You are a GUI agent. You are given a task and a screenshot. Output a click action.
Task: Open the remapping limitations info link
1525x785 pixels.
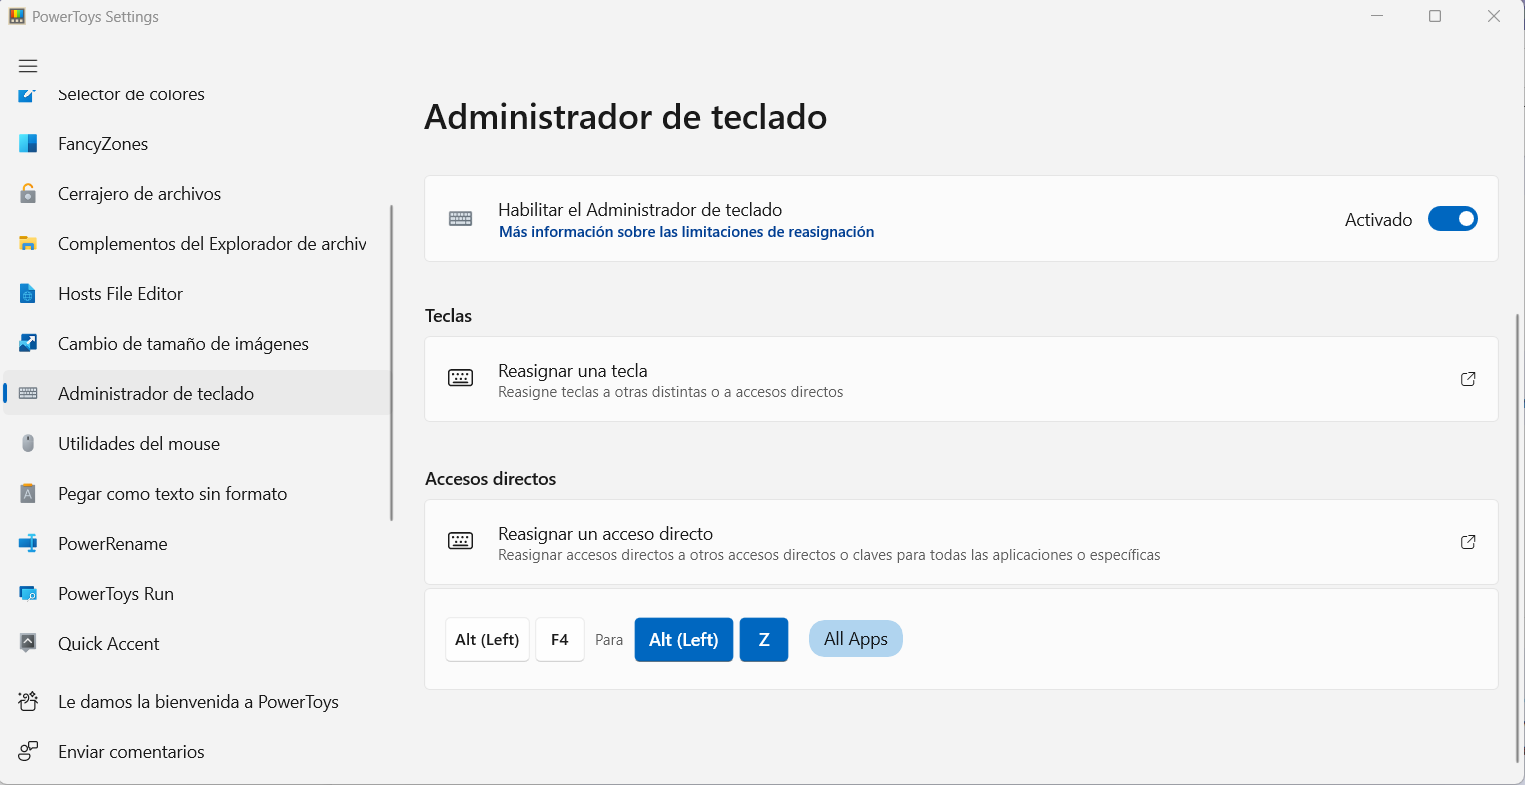coord(687,232)
